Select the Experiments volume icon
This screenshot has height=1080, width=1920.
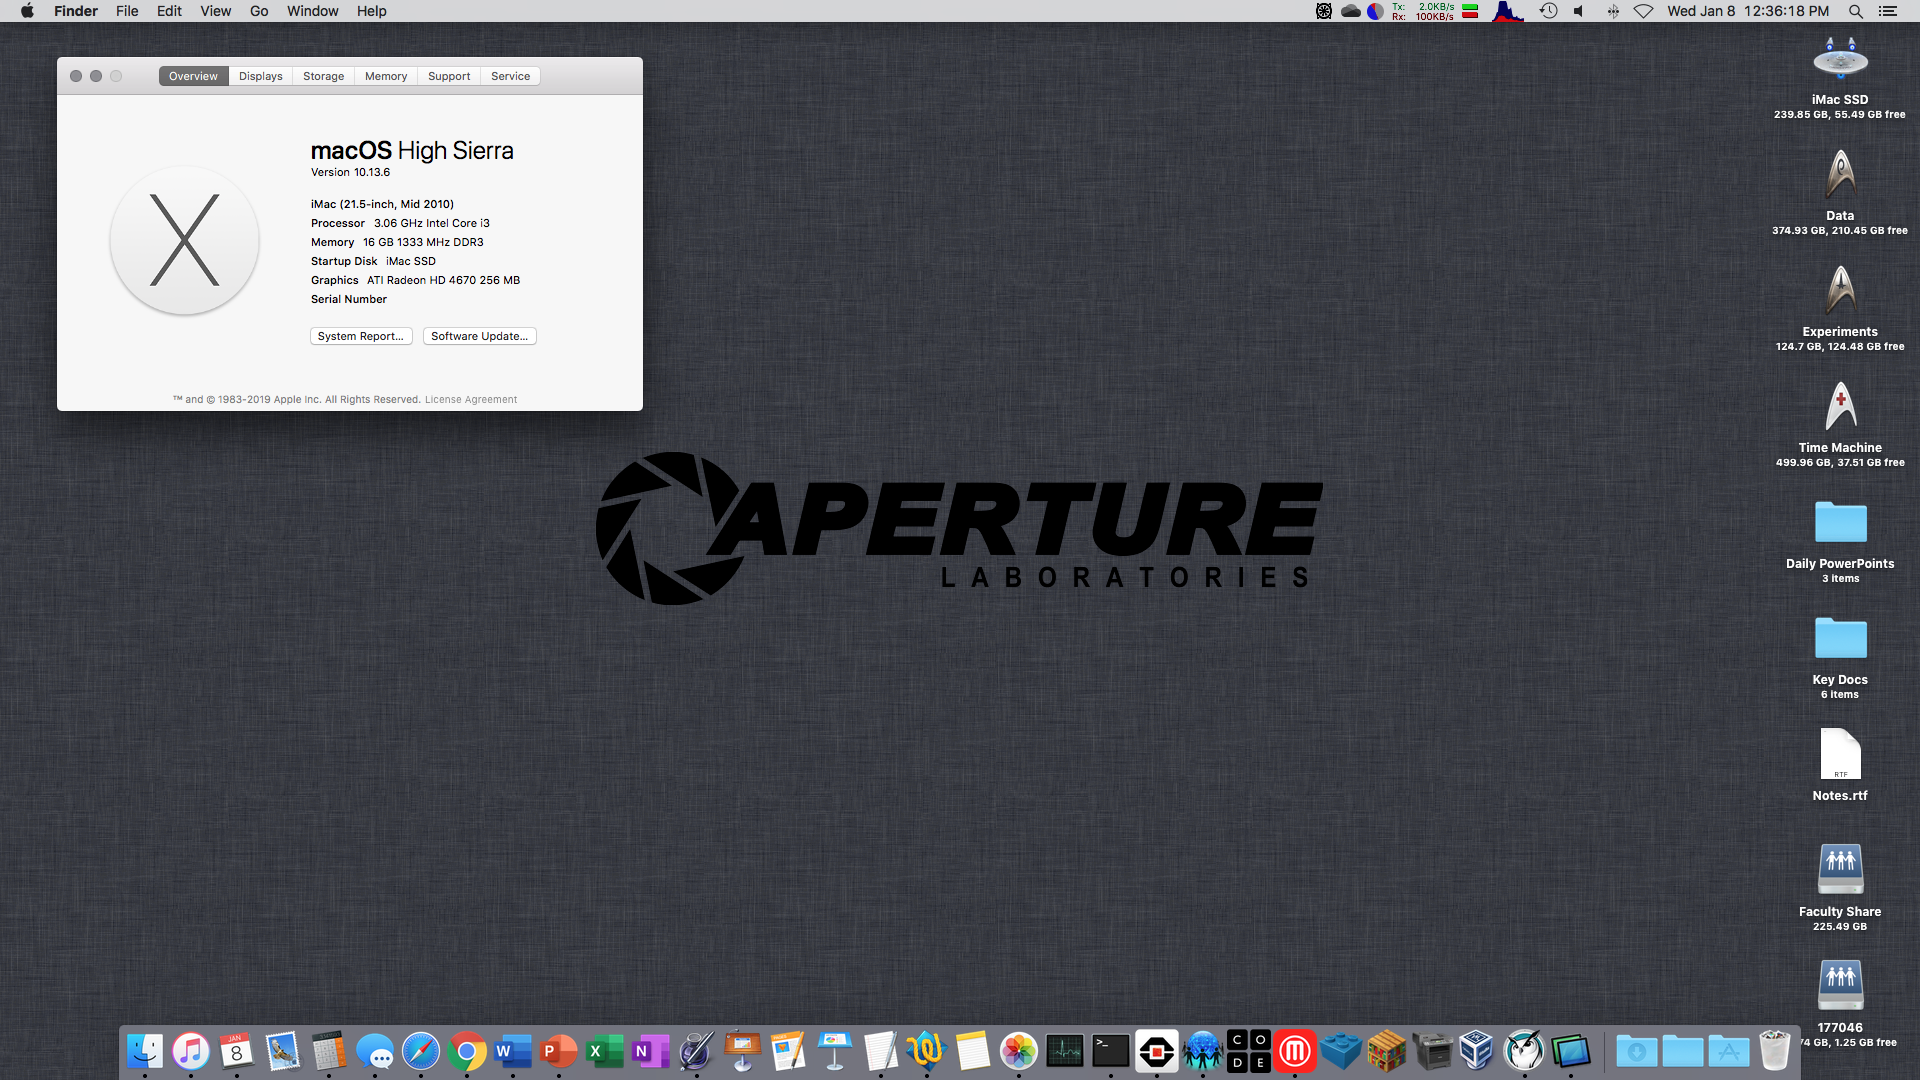pyautogui.click(x=1840, y=290)
